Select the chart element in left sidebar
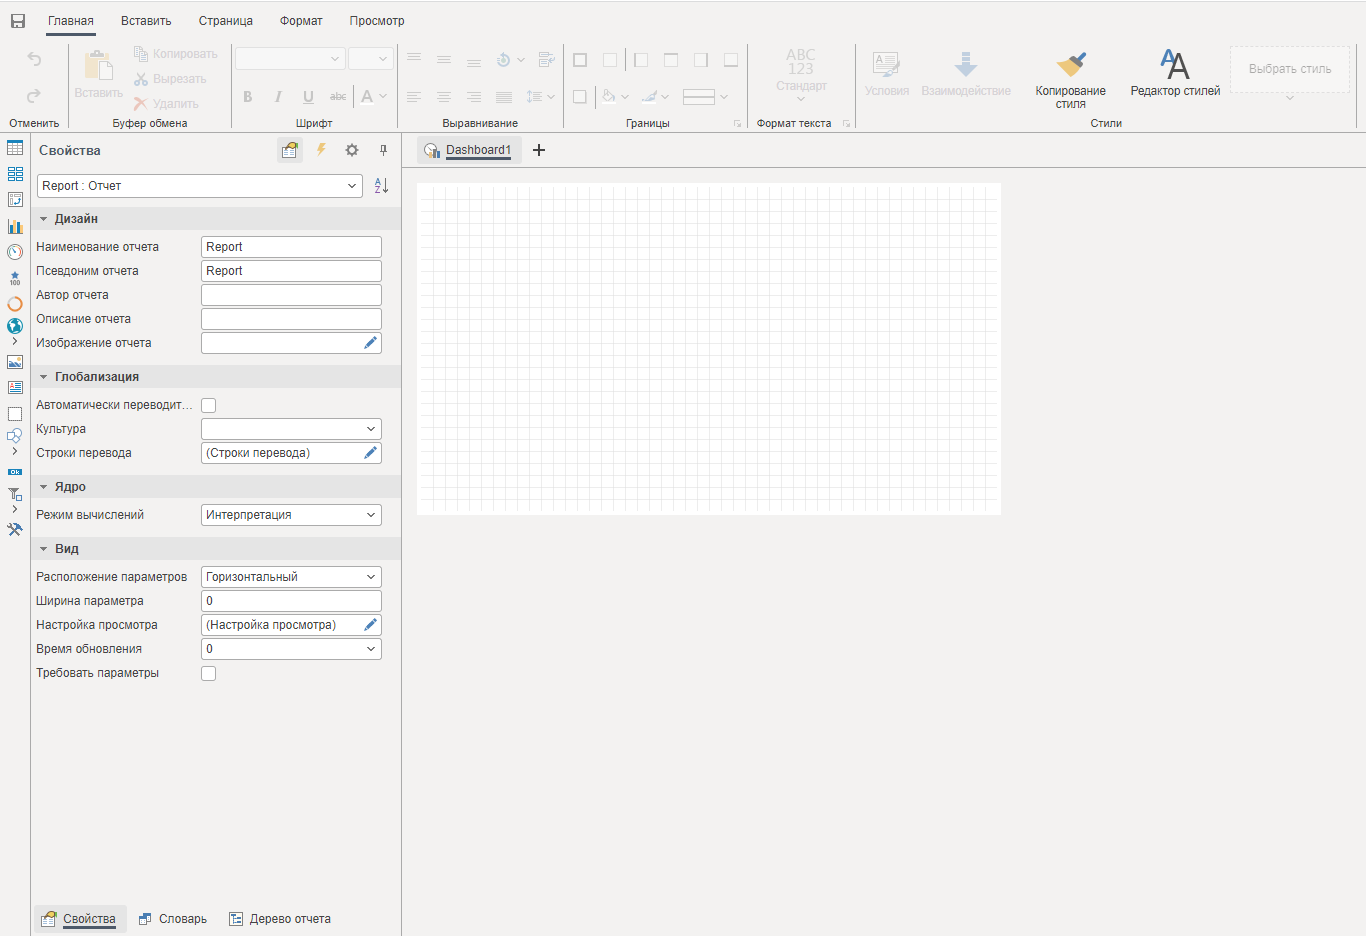The width and height of the screenshot is (1366, 936). pos(15,226)
